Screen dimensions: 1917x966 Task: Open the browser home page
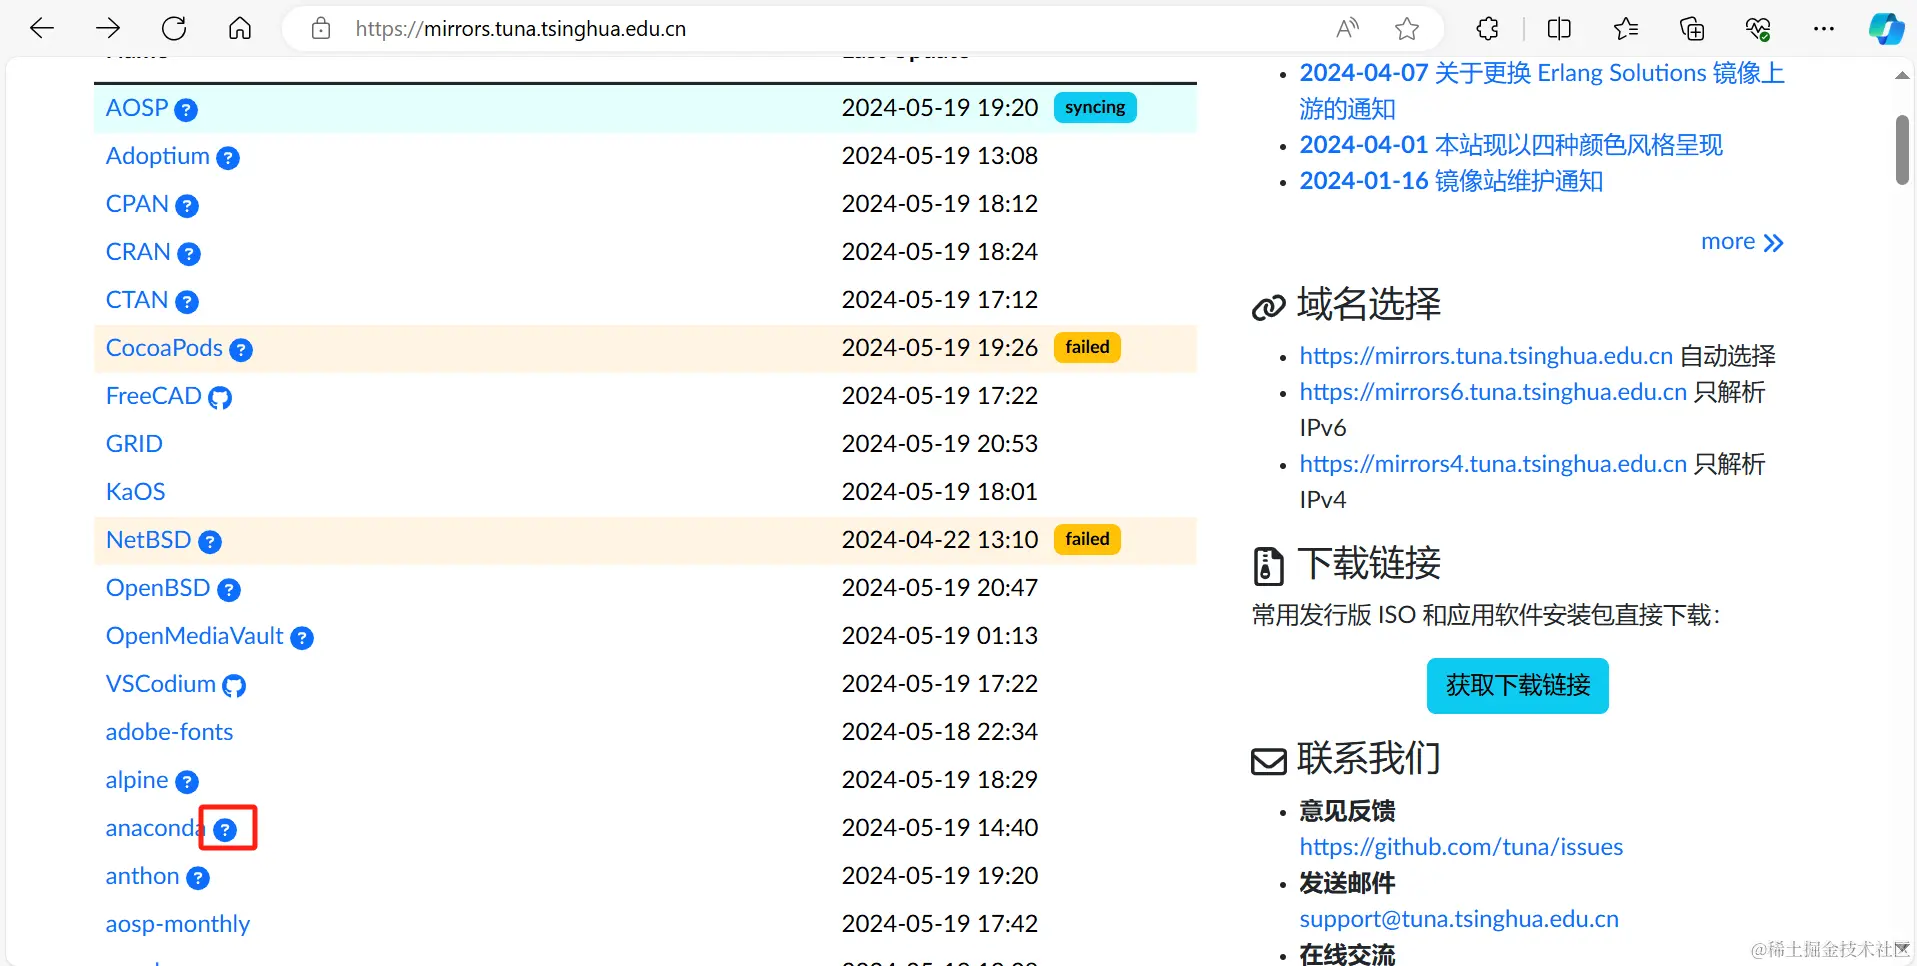tap(240, 28)
